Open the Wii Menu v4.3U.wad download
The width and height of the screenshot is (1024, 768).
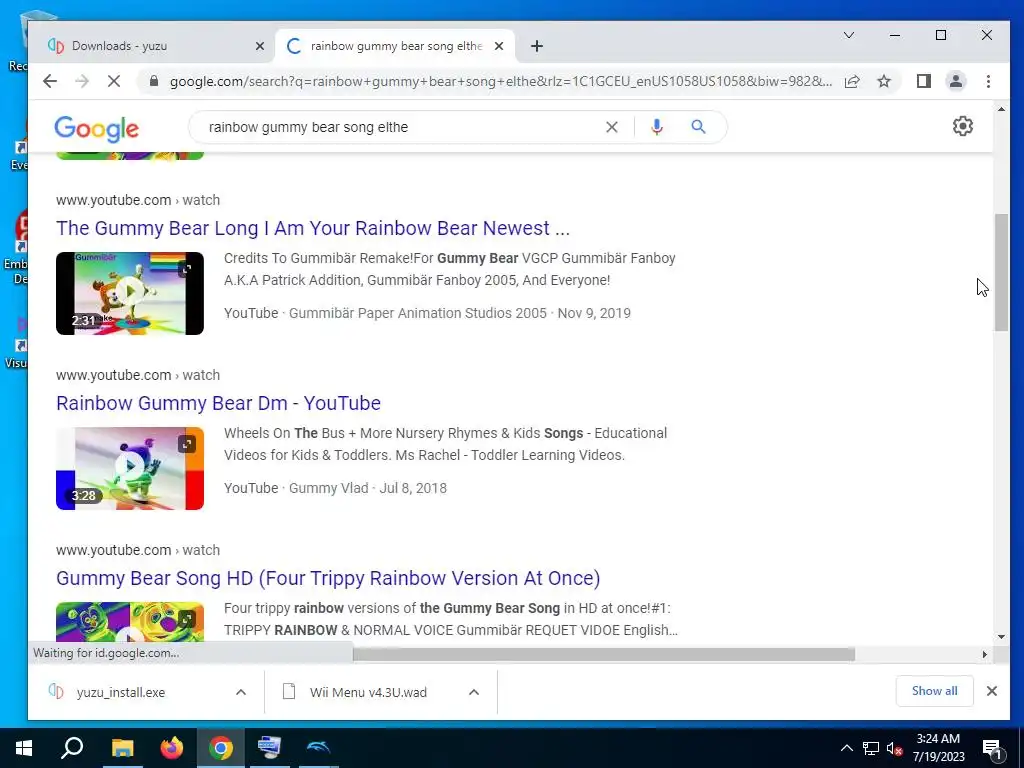click(x=368, y=692)
